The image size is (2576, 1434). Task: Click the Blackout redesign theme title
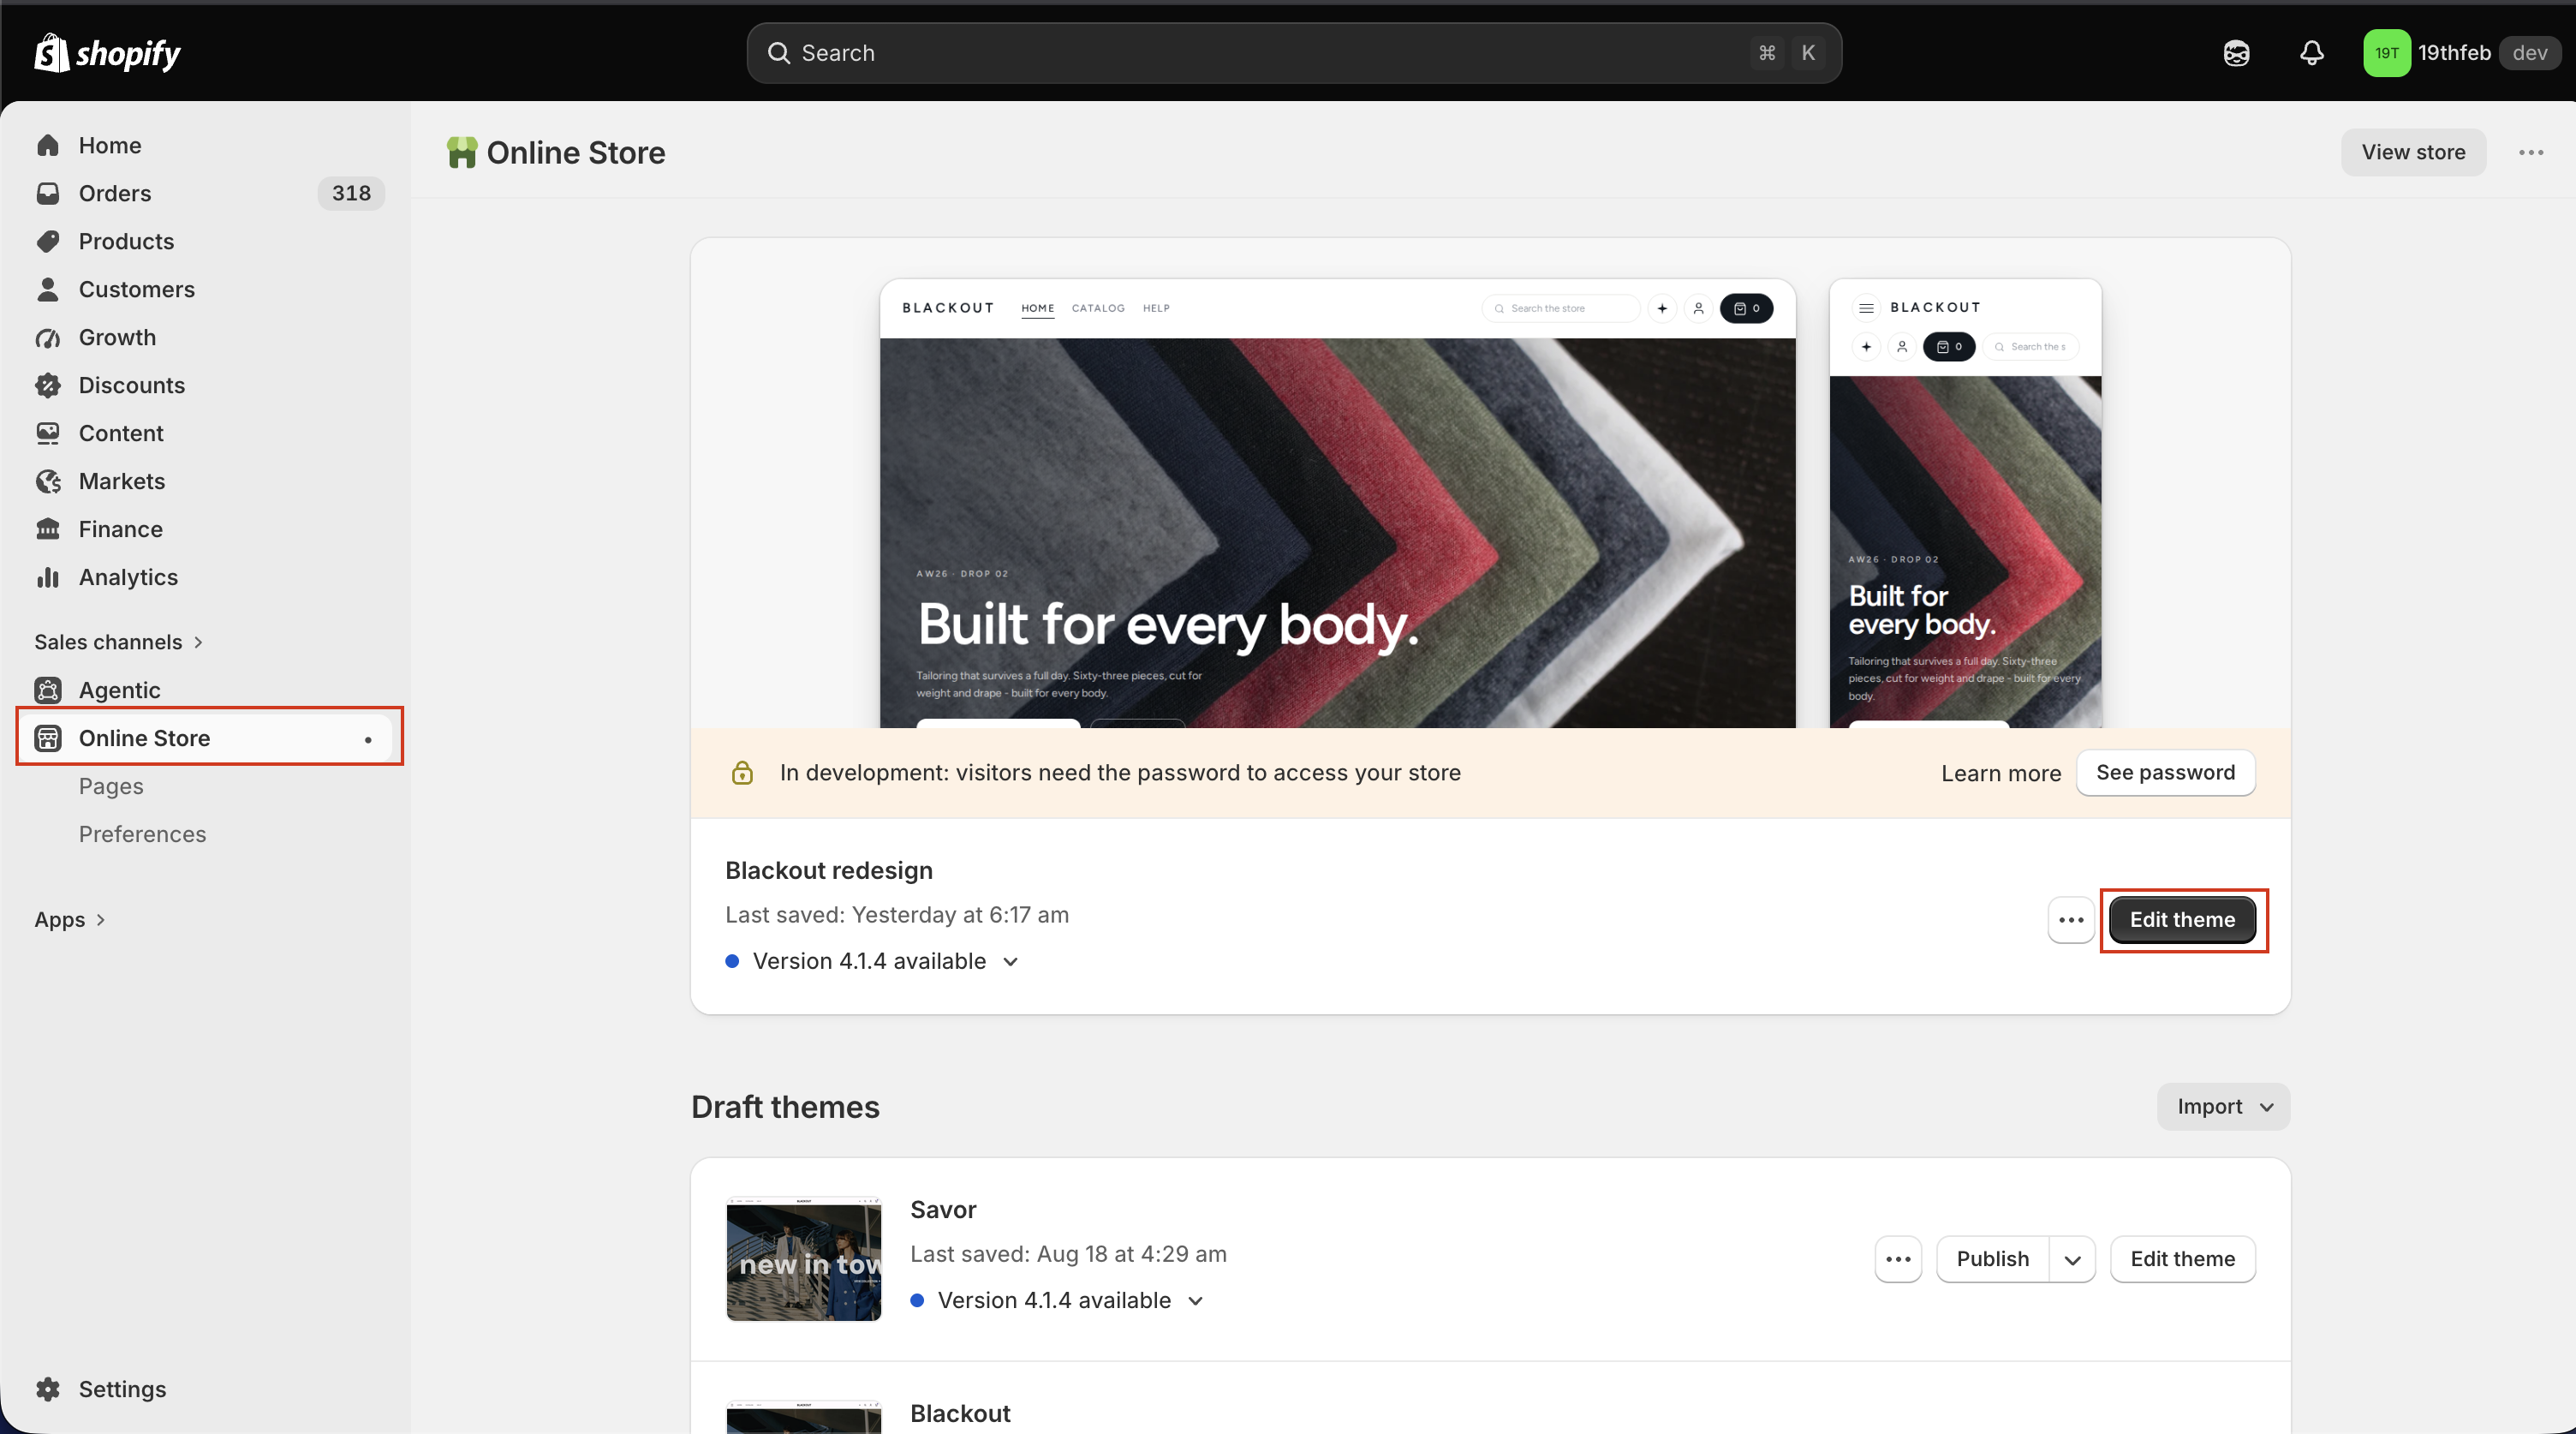pyautogui.click(x=829, y=870)
